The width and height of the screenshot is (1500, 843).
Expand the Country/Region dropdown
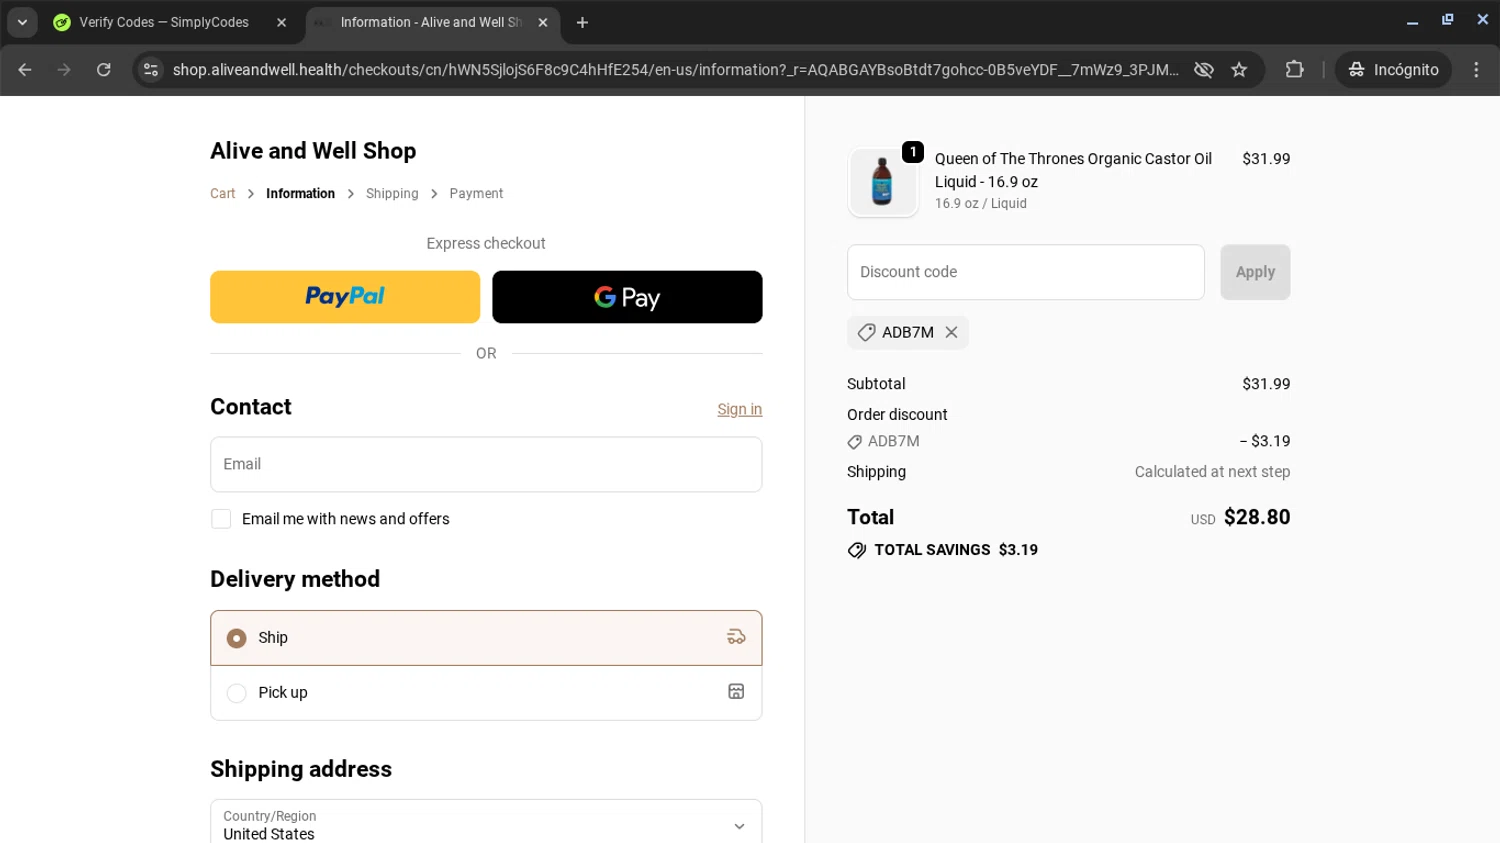tap(486, 824)
